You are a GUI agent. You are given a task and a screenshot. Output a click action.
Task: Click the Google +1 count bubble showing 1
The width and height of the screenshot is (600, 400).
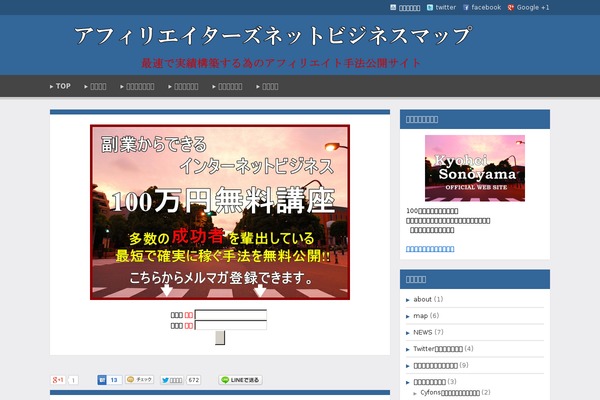pos(73,380)
